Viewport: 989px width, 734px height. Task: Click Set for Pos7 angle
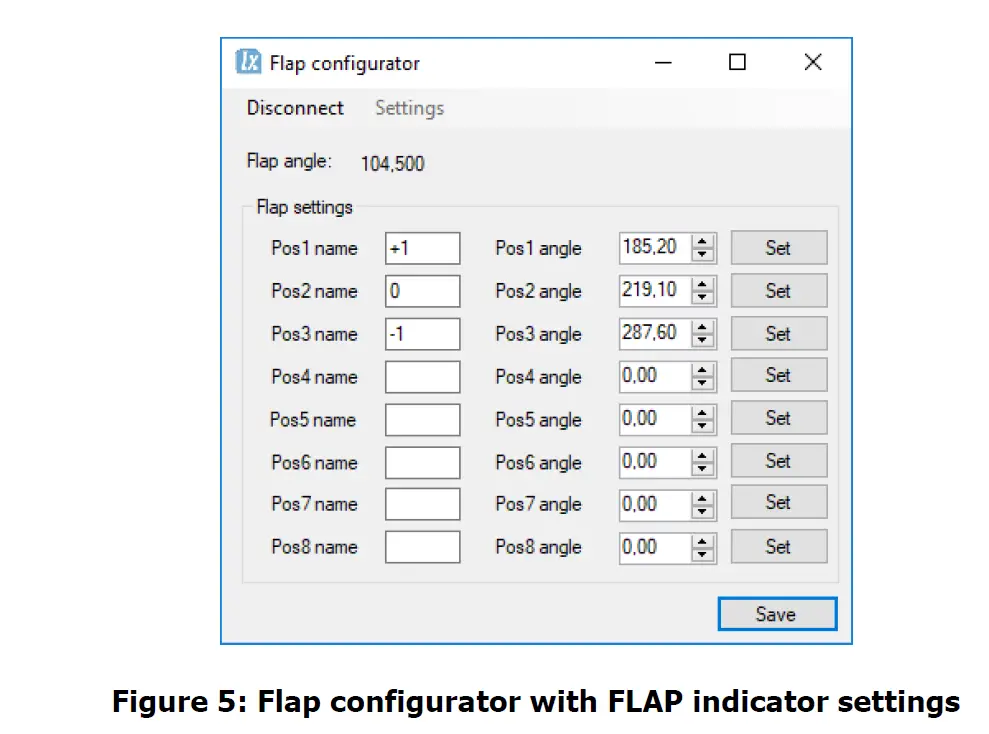pyautogui.click(x=778, y=502)
